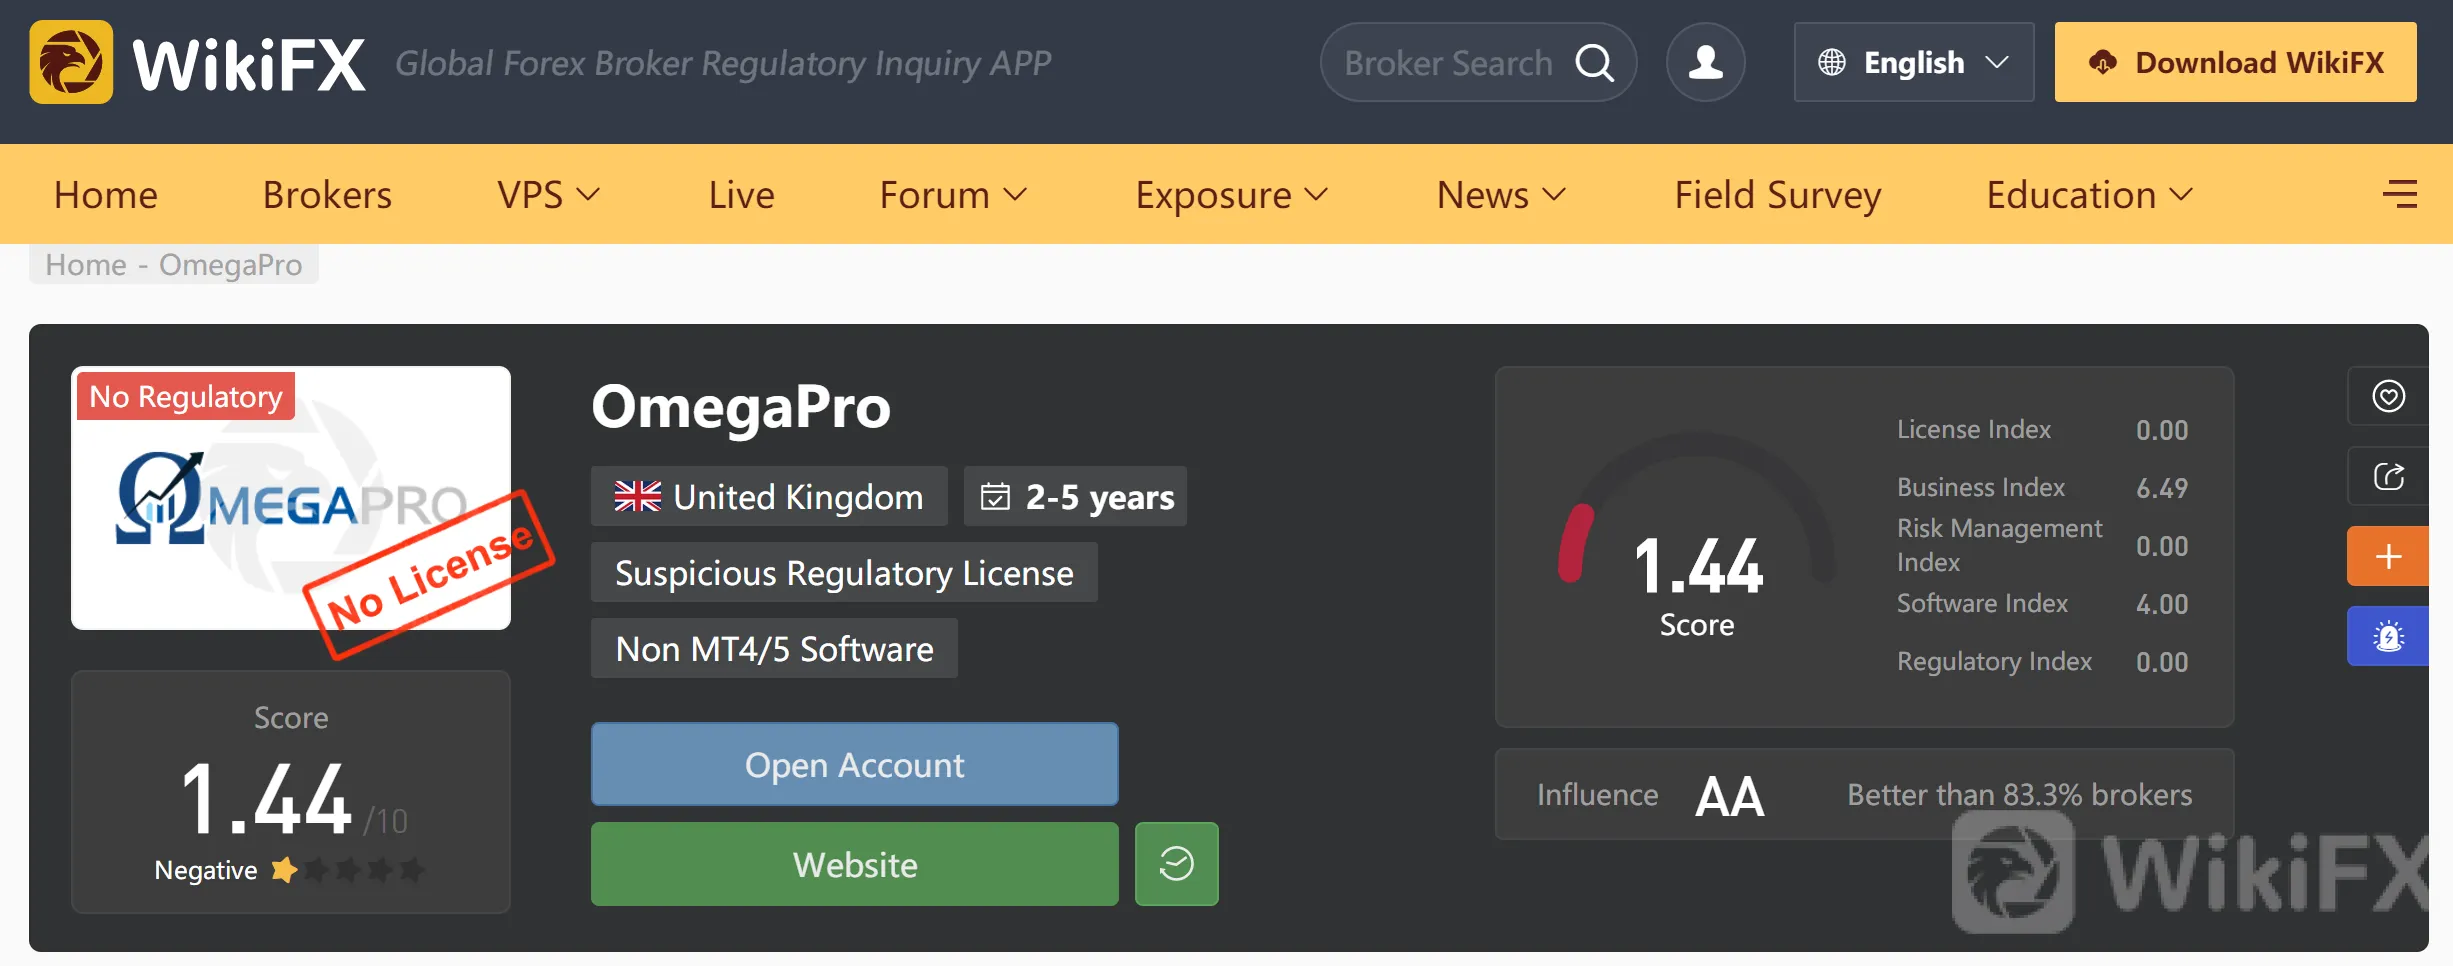2453x966 pixels.
Task: Click the Better than 83.3% brokers text
Action: (2019, 795)
